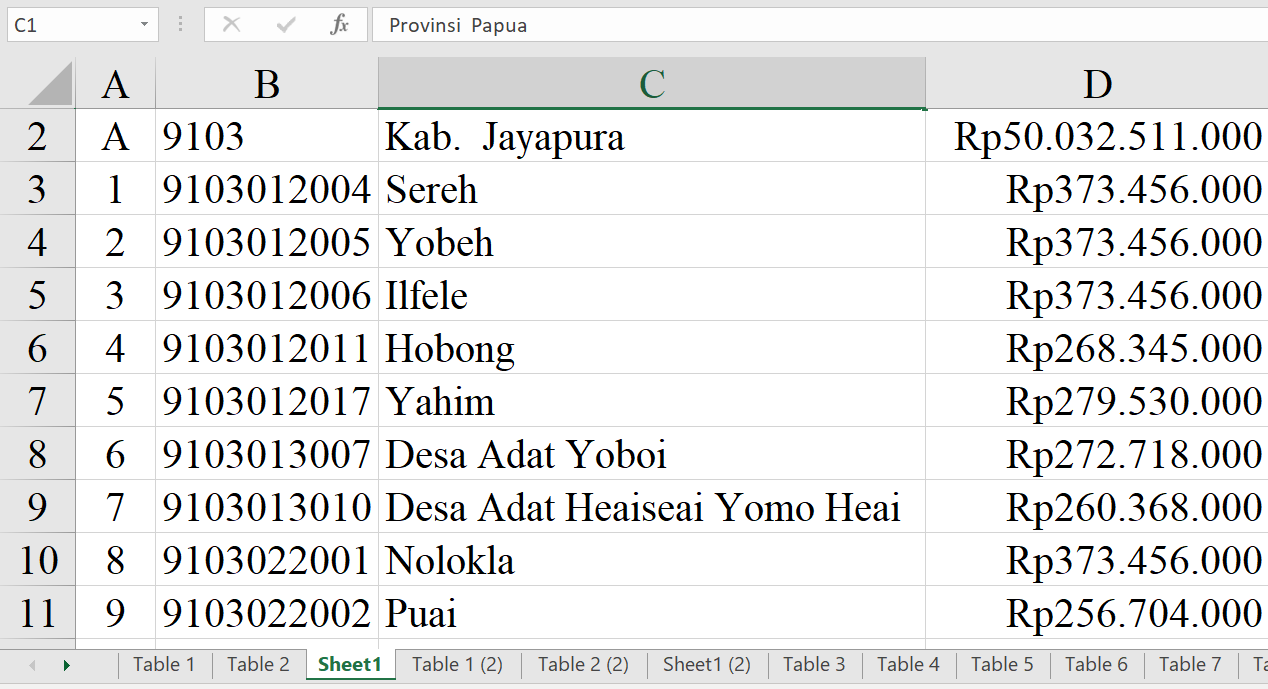Click the previous-sheet scroll arrow
The width and height of the screenshot is (1268, 689).
tap(32, 665)
